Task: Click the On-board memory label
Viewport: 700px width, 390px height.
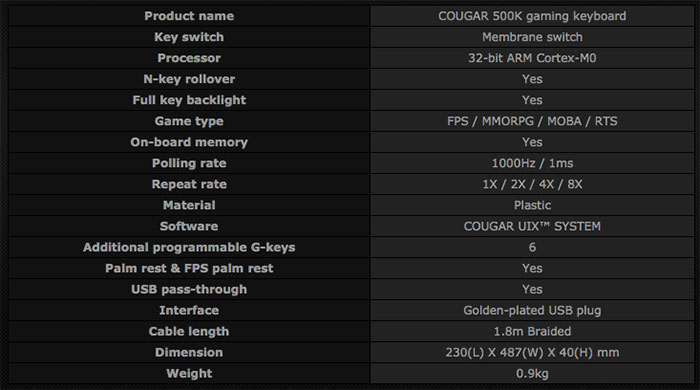Action: [x=189, y=142]
